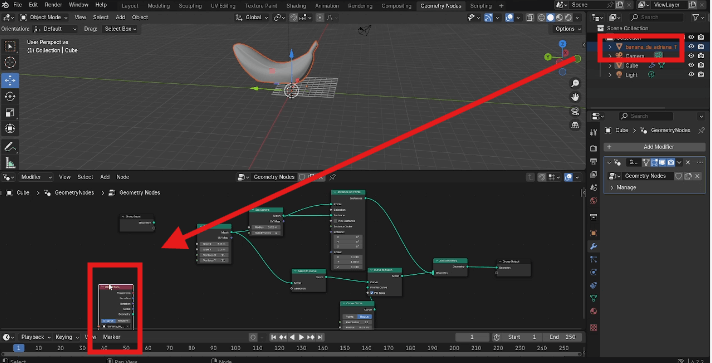This screenshot has height=363, width=712.
Task: Toggle fake user shield for Geometry Nodes
Action: coord(678,176)
